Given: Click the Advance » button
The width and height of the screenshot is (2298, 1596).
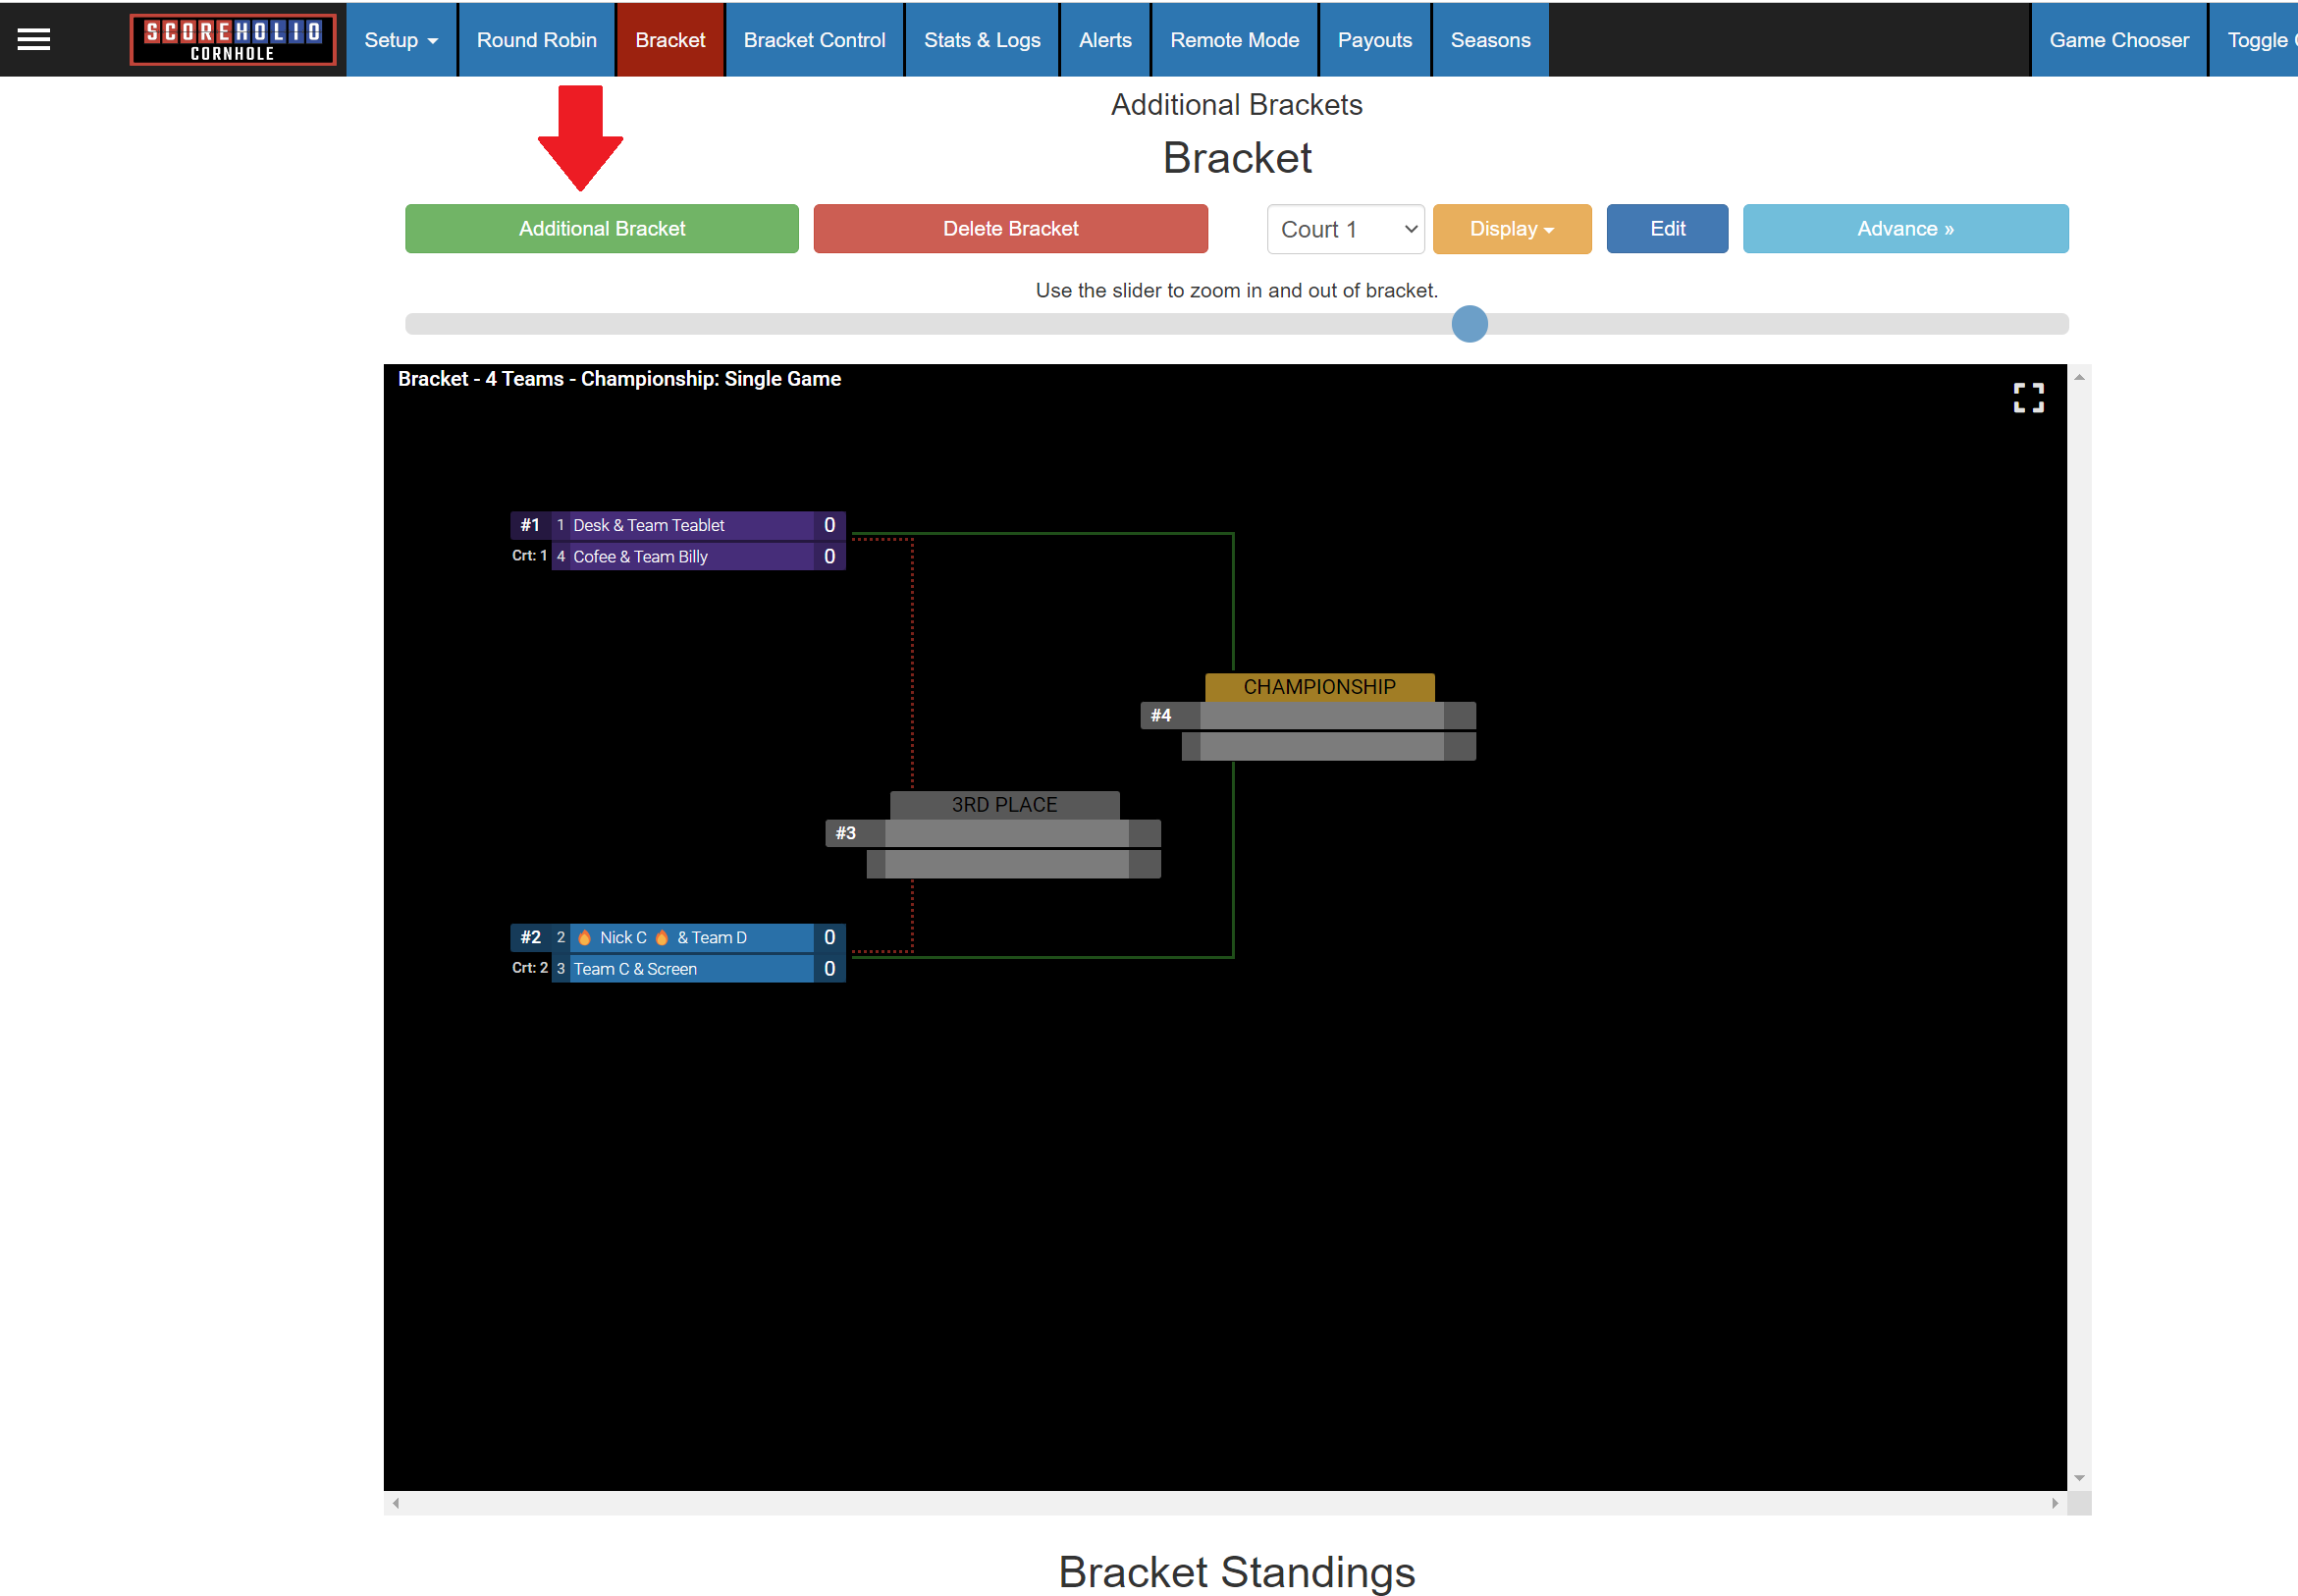Looking at the screenshot, I should click(x=1904, y=229).
